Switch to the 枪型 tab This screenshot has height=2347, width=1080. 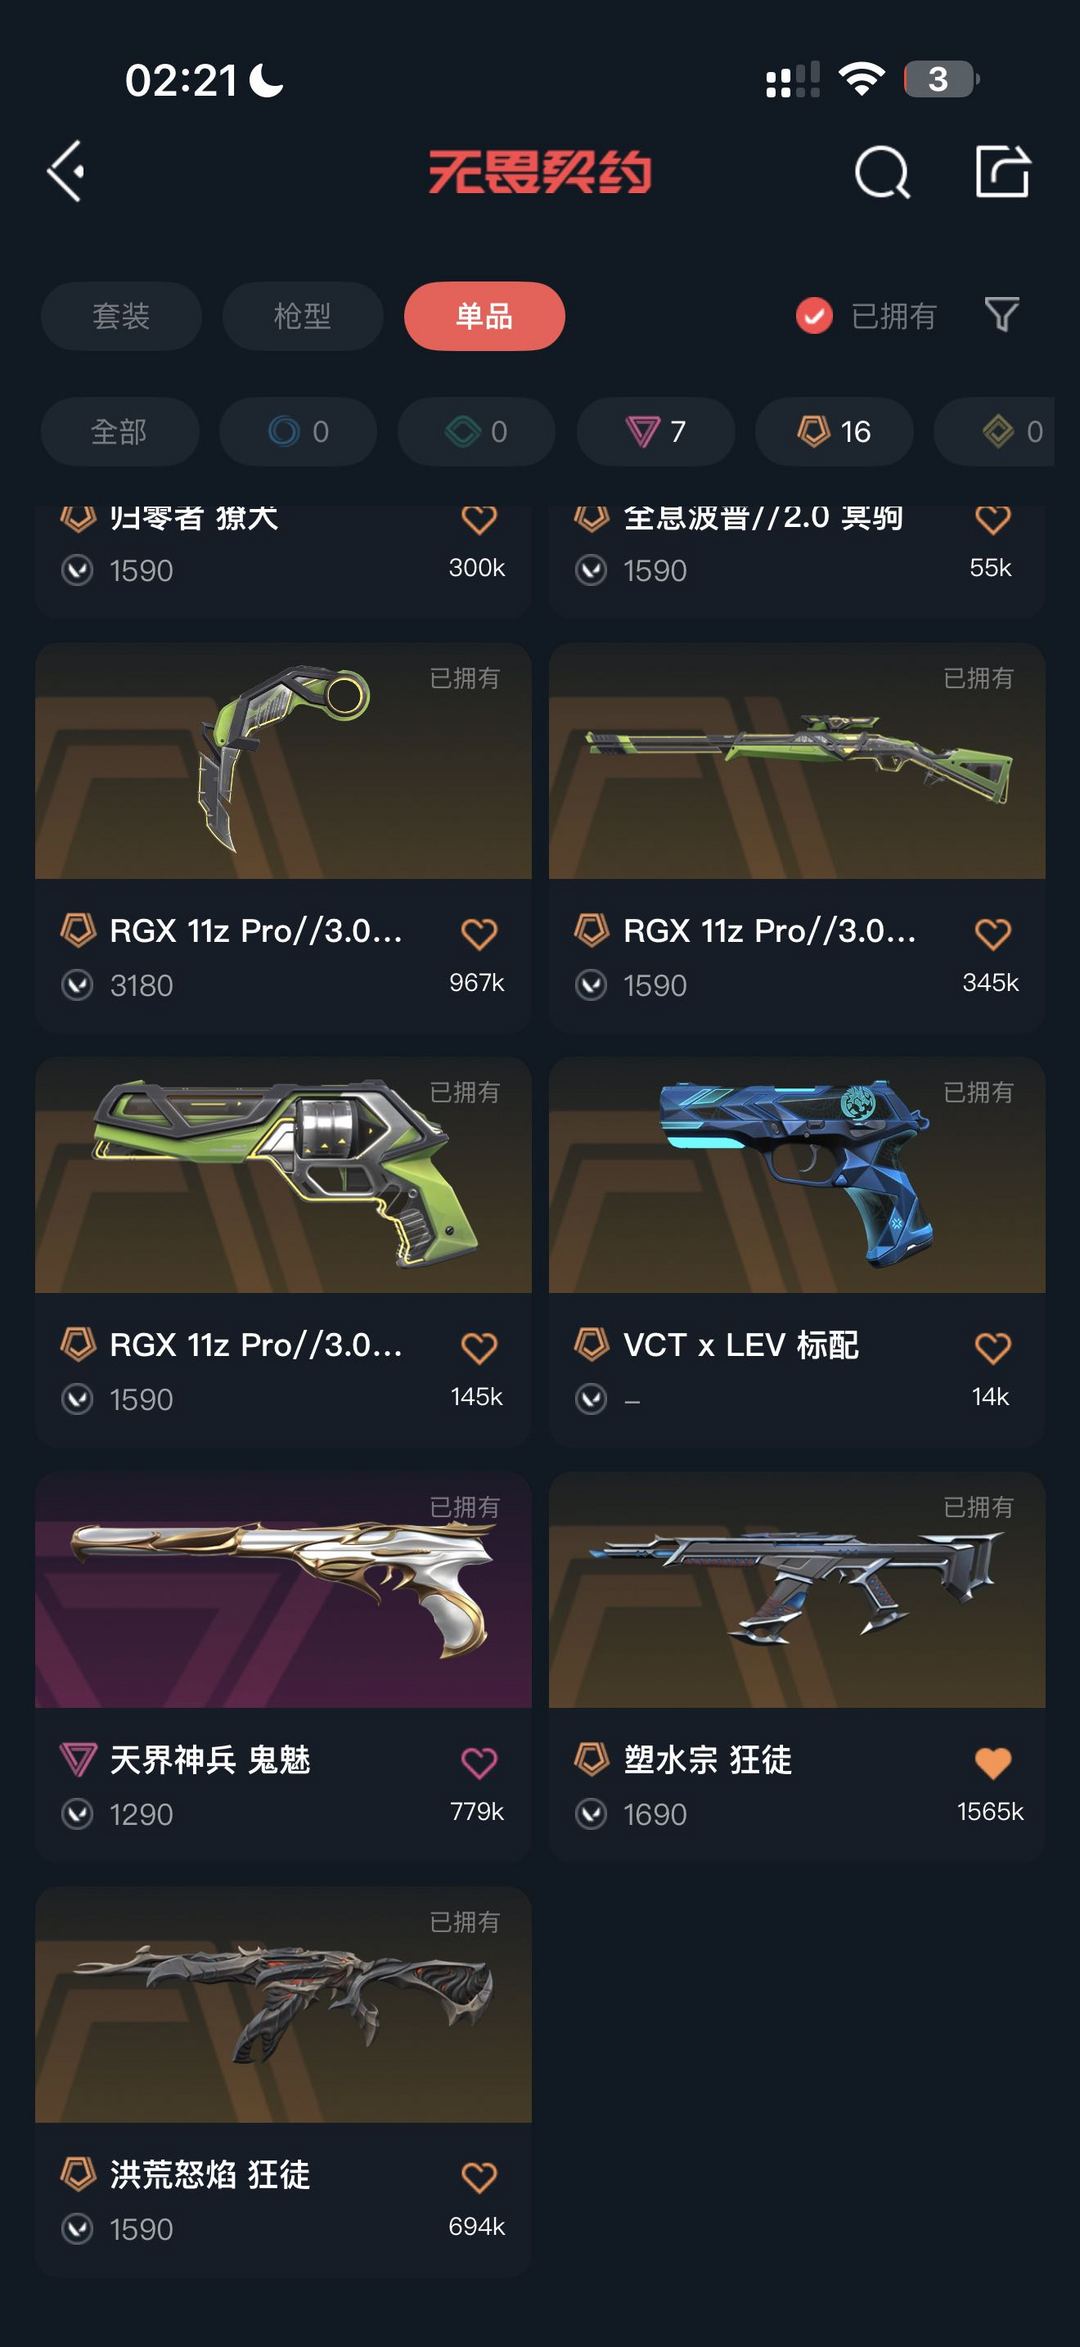[x=302, y=316]
